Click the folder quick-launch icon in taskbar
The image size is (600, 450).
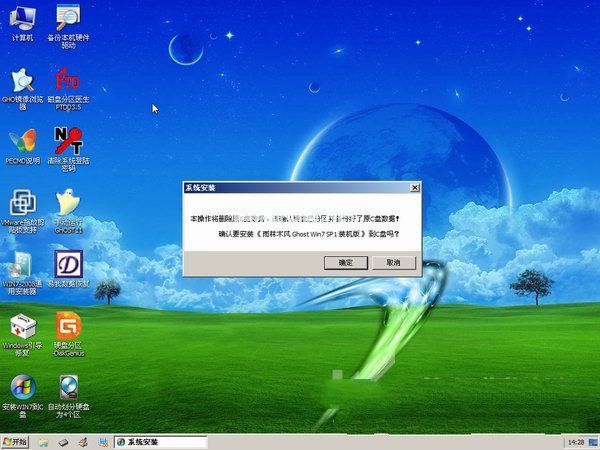(x=44, y=443)
